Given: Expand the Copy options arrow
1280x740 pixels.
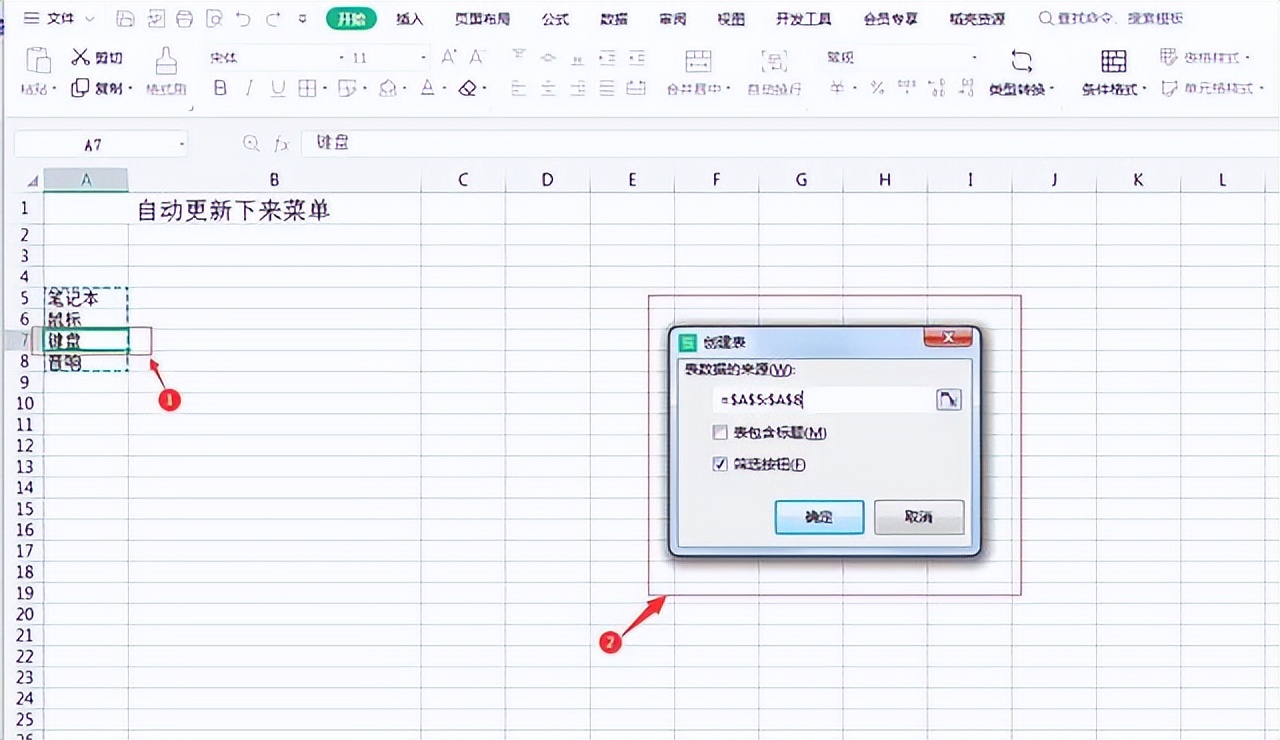Looking at the screenshot, I should (x=132, y=89).
